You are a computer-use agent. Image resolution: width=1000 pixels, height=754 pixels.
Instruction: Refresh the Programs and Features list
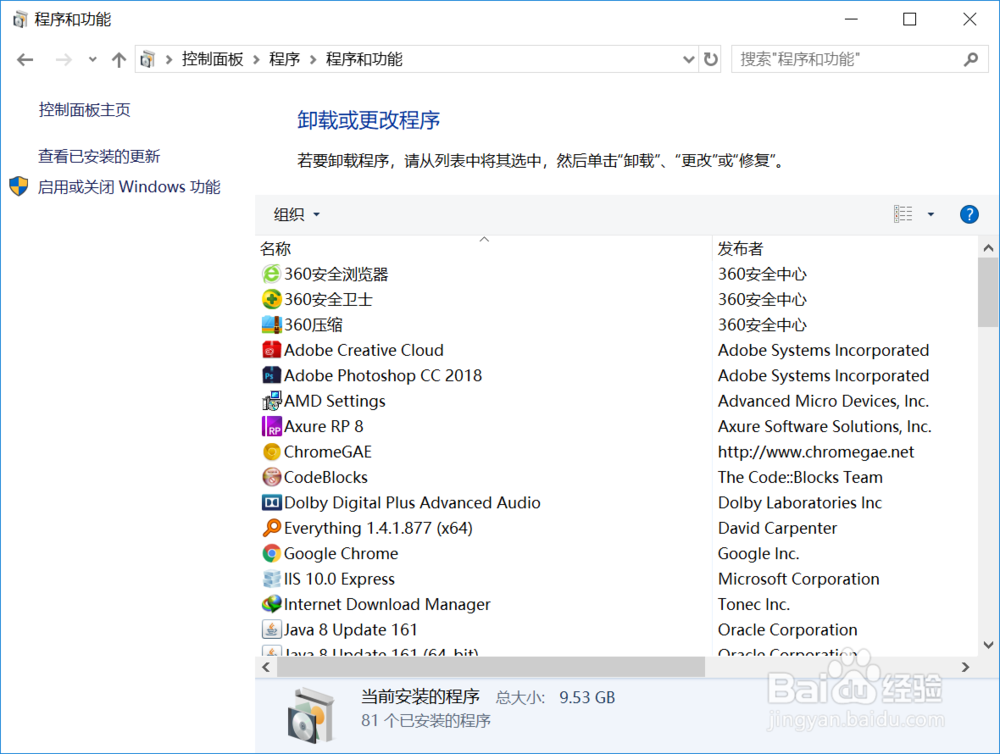click(x=710, y=59)
